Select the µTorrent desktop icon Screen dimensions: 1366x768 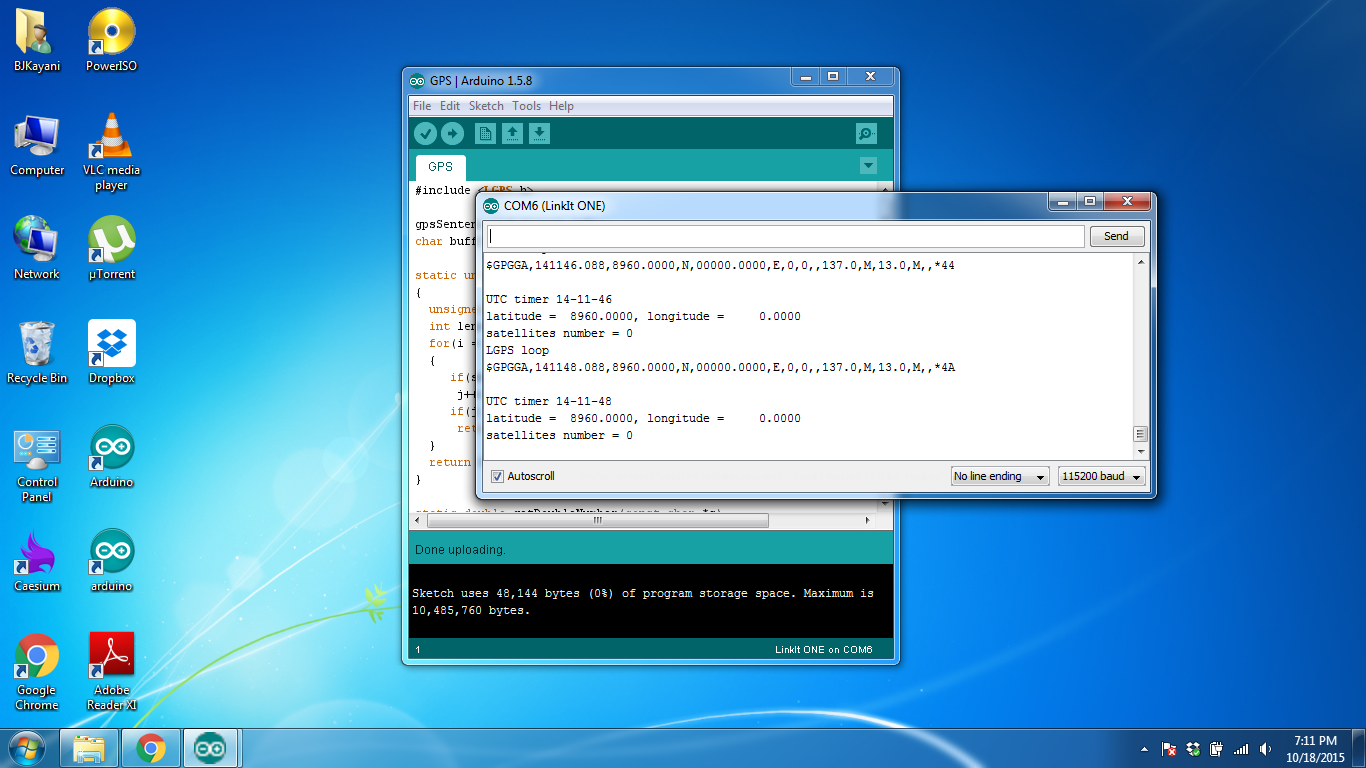point(111,248)
